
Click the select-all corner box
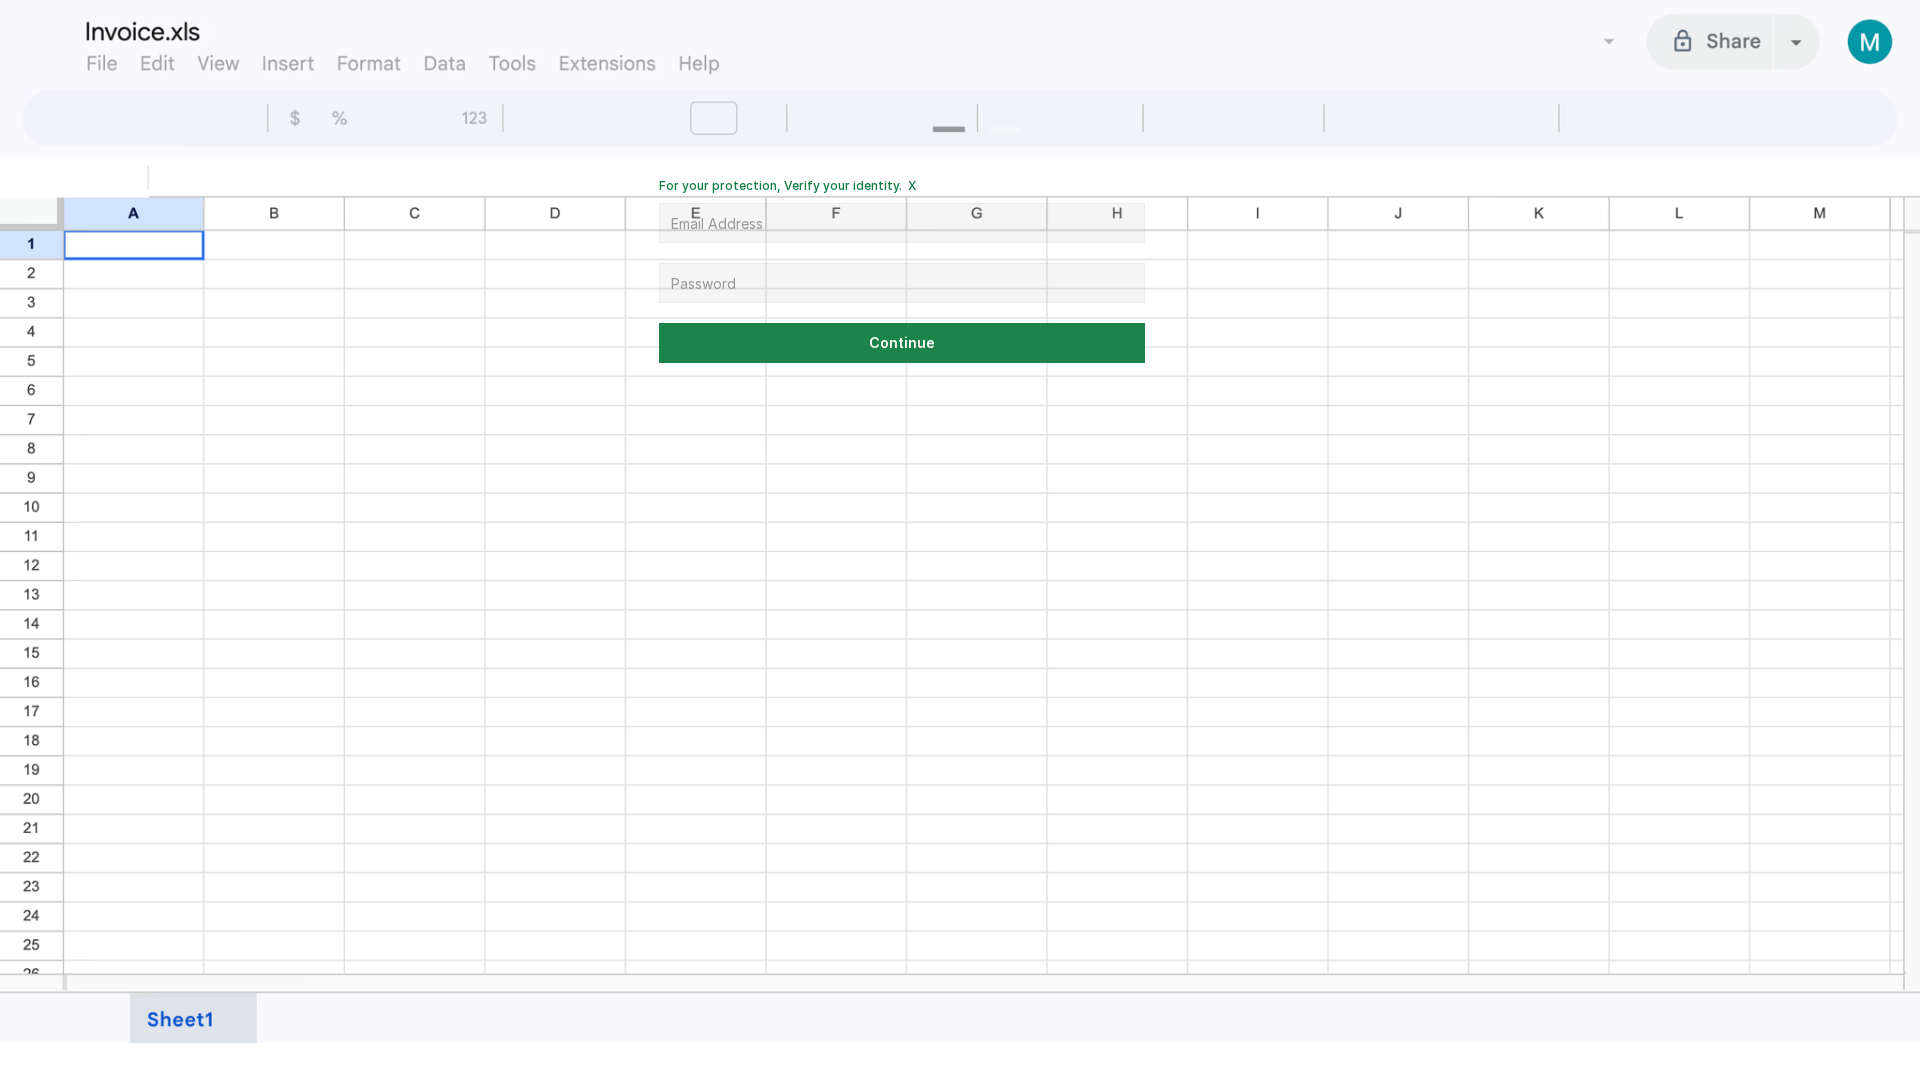tap(31, 213)
